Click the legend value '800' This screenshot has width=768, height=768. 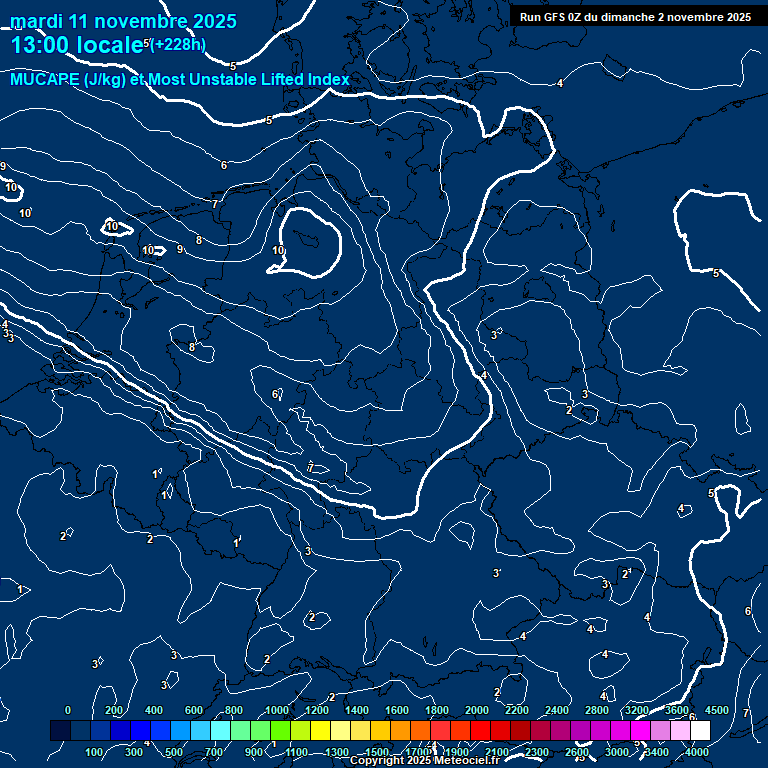click(x=234, y=710)
